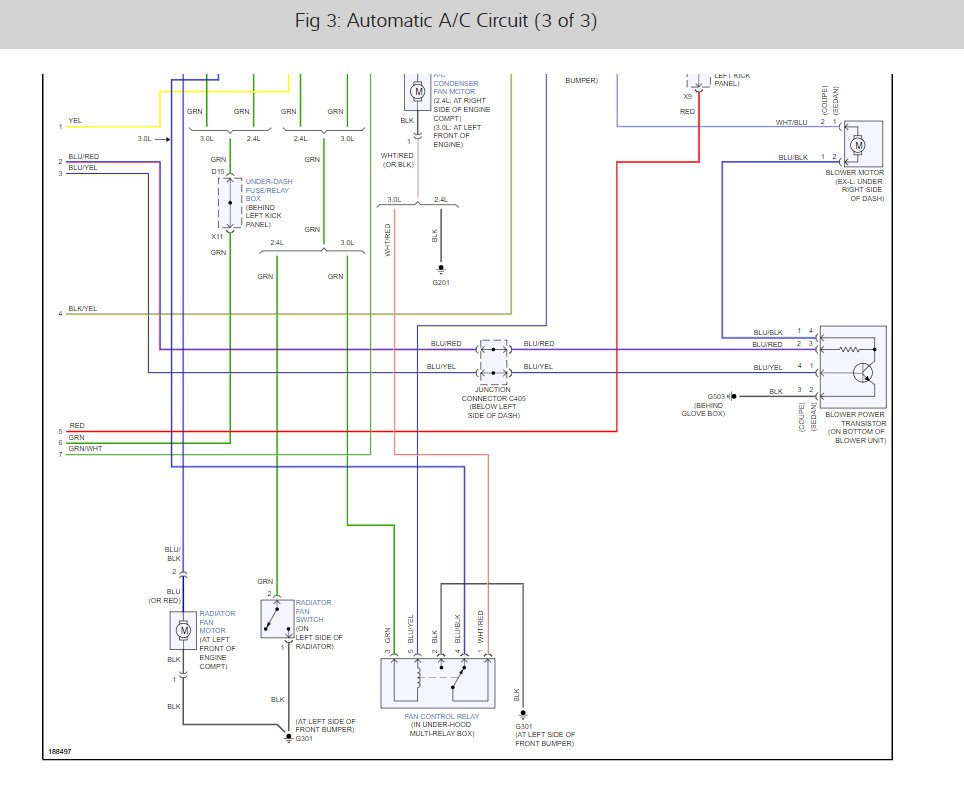Click the 'X9' connector label
This screenshot has width=964, height=797.
(x=687, y=97)
